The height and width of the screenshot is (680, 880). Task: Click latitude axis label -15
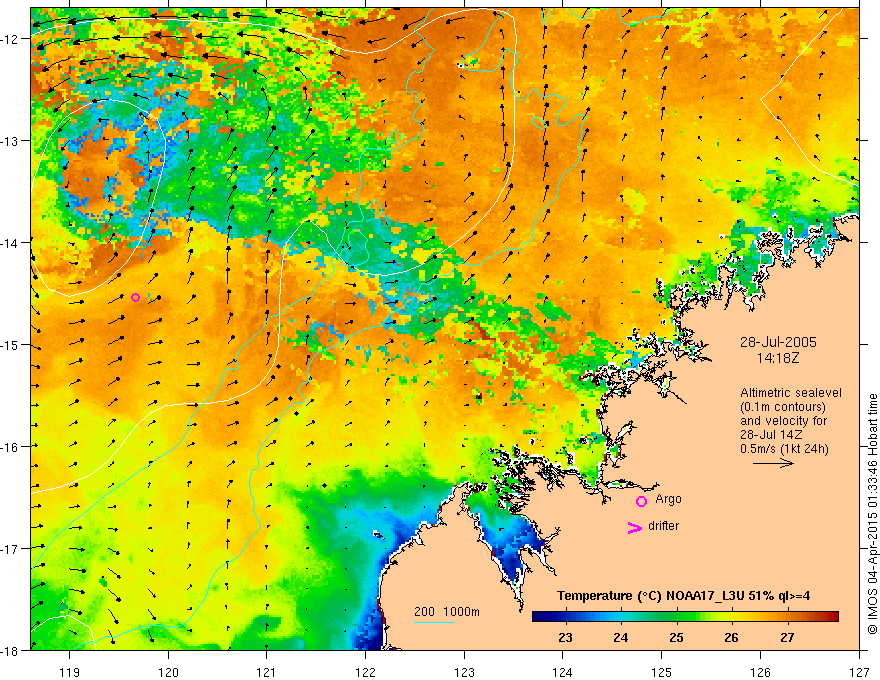(11, 344)
